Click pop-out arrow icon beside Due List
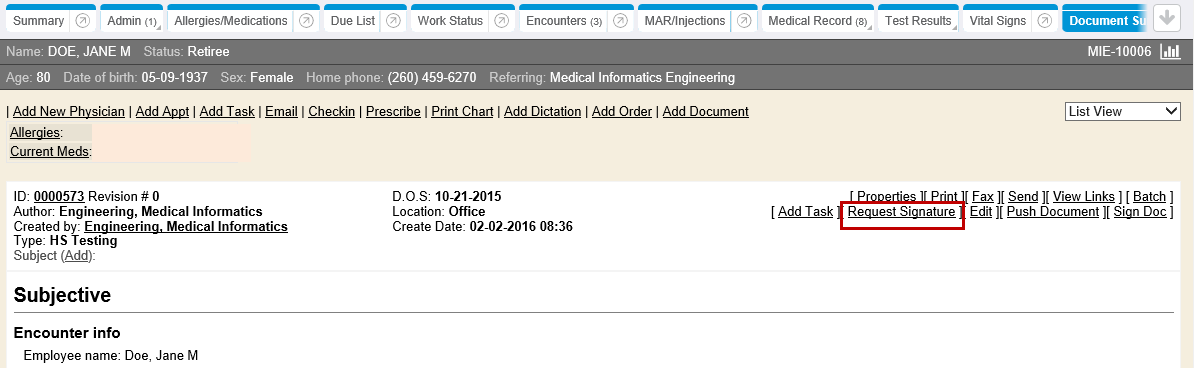Viewport: 1194px width, 368px height. [x=393, y=21]
